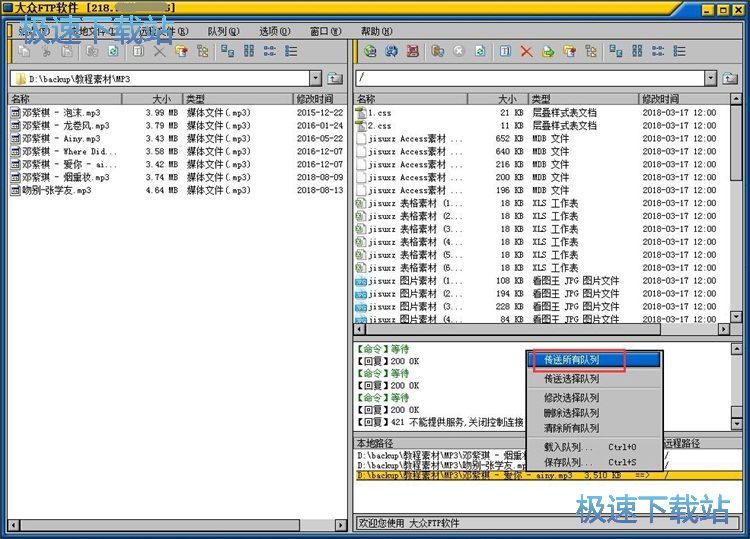Click the remote list vertical scrollbar down arrow
750x539 pixels.
click(x=736, y=317)
